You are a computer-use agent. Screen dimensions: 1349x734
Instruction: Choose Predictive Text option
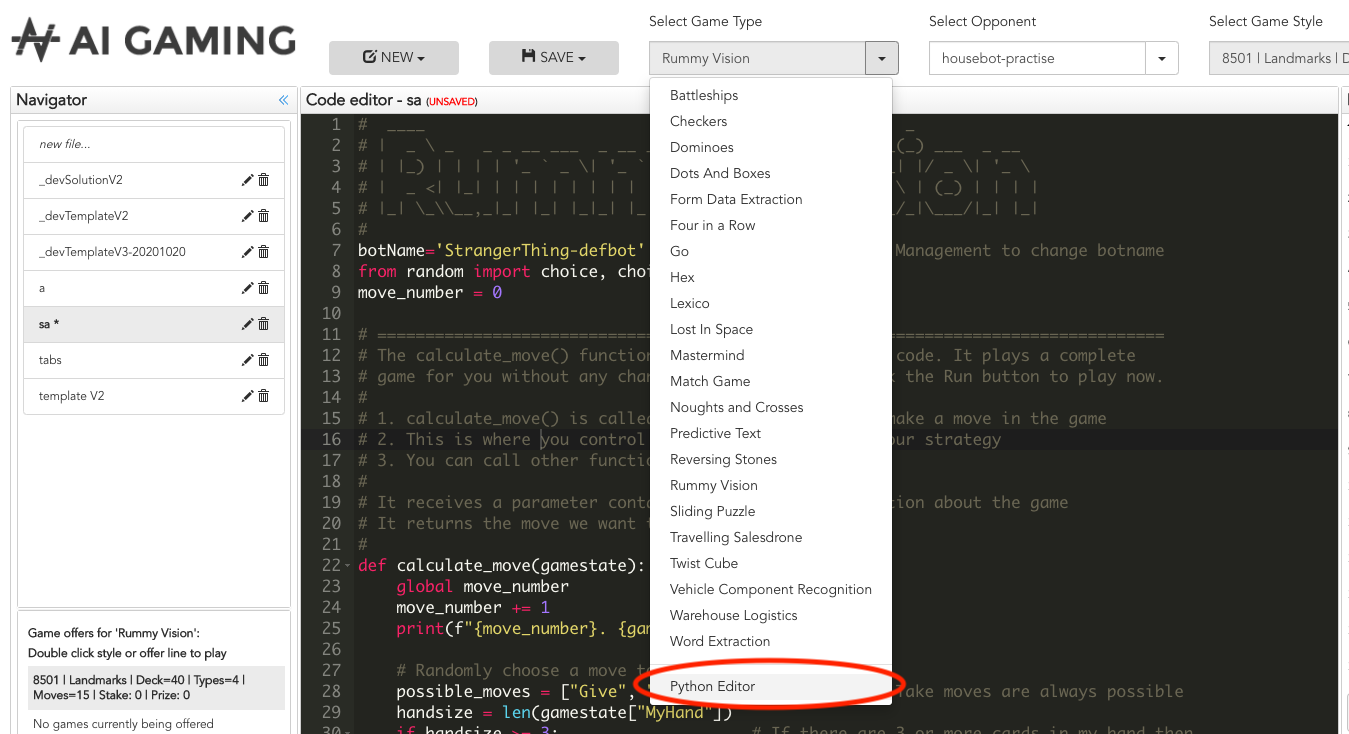pos(770,433)
